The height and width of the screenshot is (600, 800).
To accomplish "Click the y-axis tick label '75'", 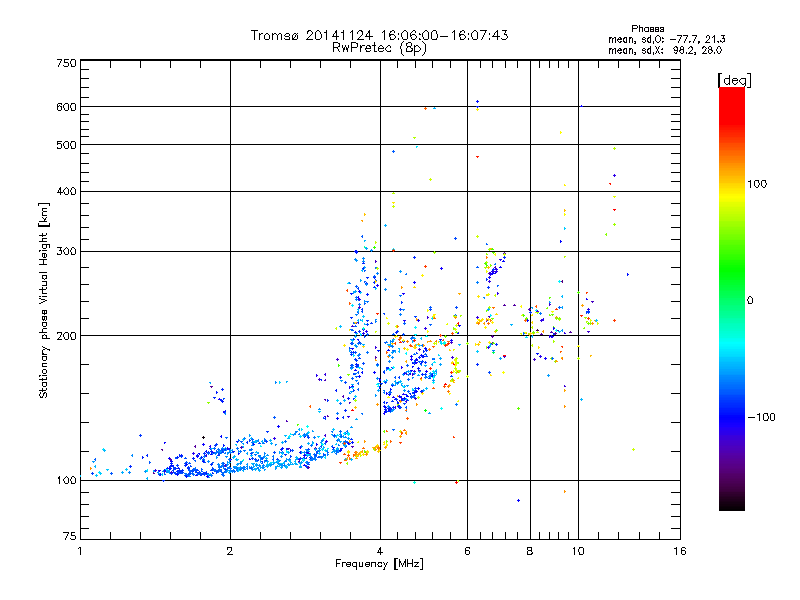I will (70, 536).
